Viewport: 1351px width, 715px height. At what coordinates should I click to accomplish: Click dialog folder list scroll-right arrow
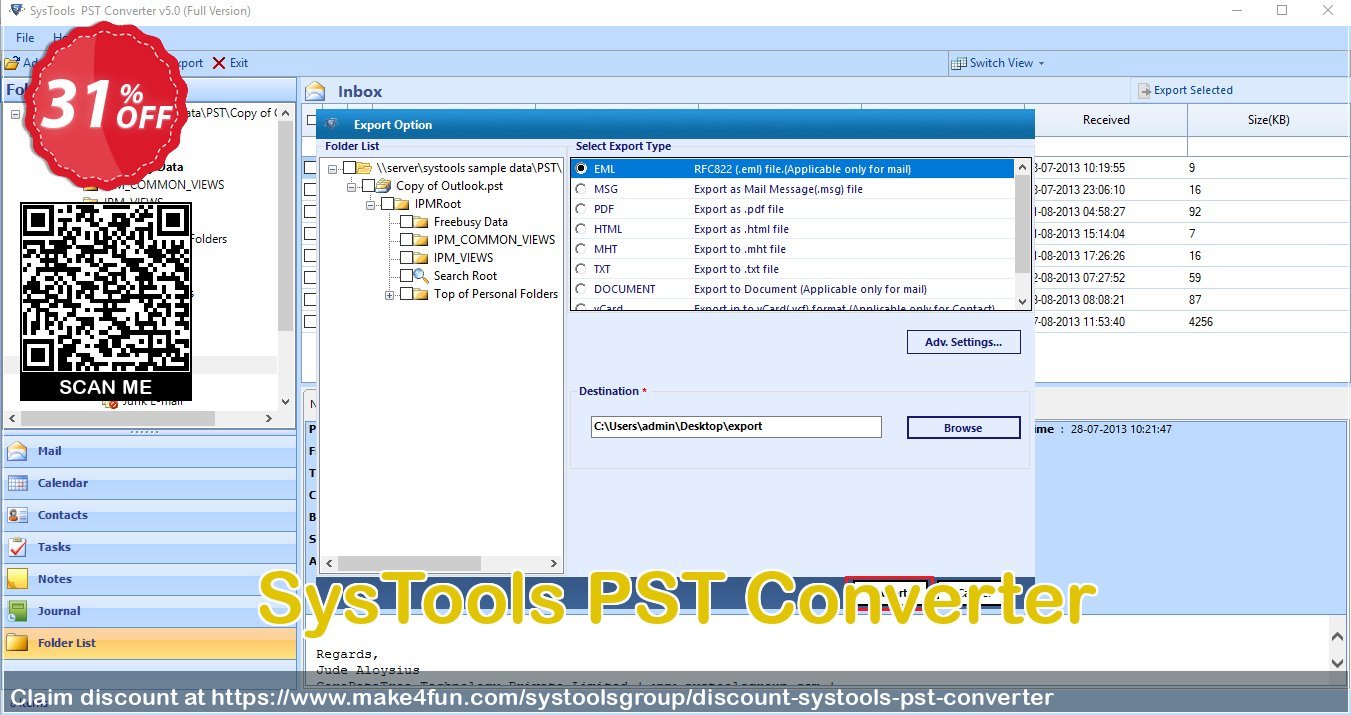(x=554, y=563)
